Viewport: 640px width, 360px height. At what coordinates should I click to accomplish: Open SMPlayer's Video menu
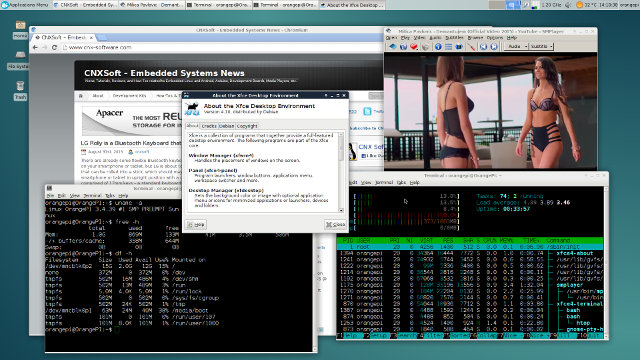(x=419, y=38)
